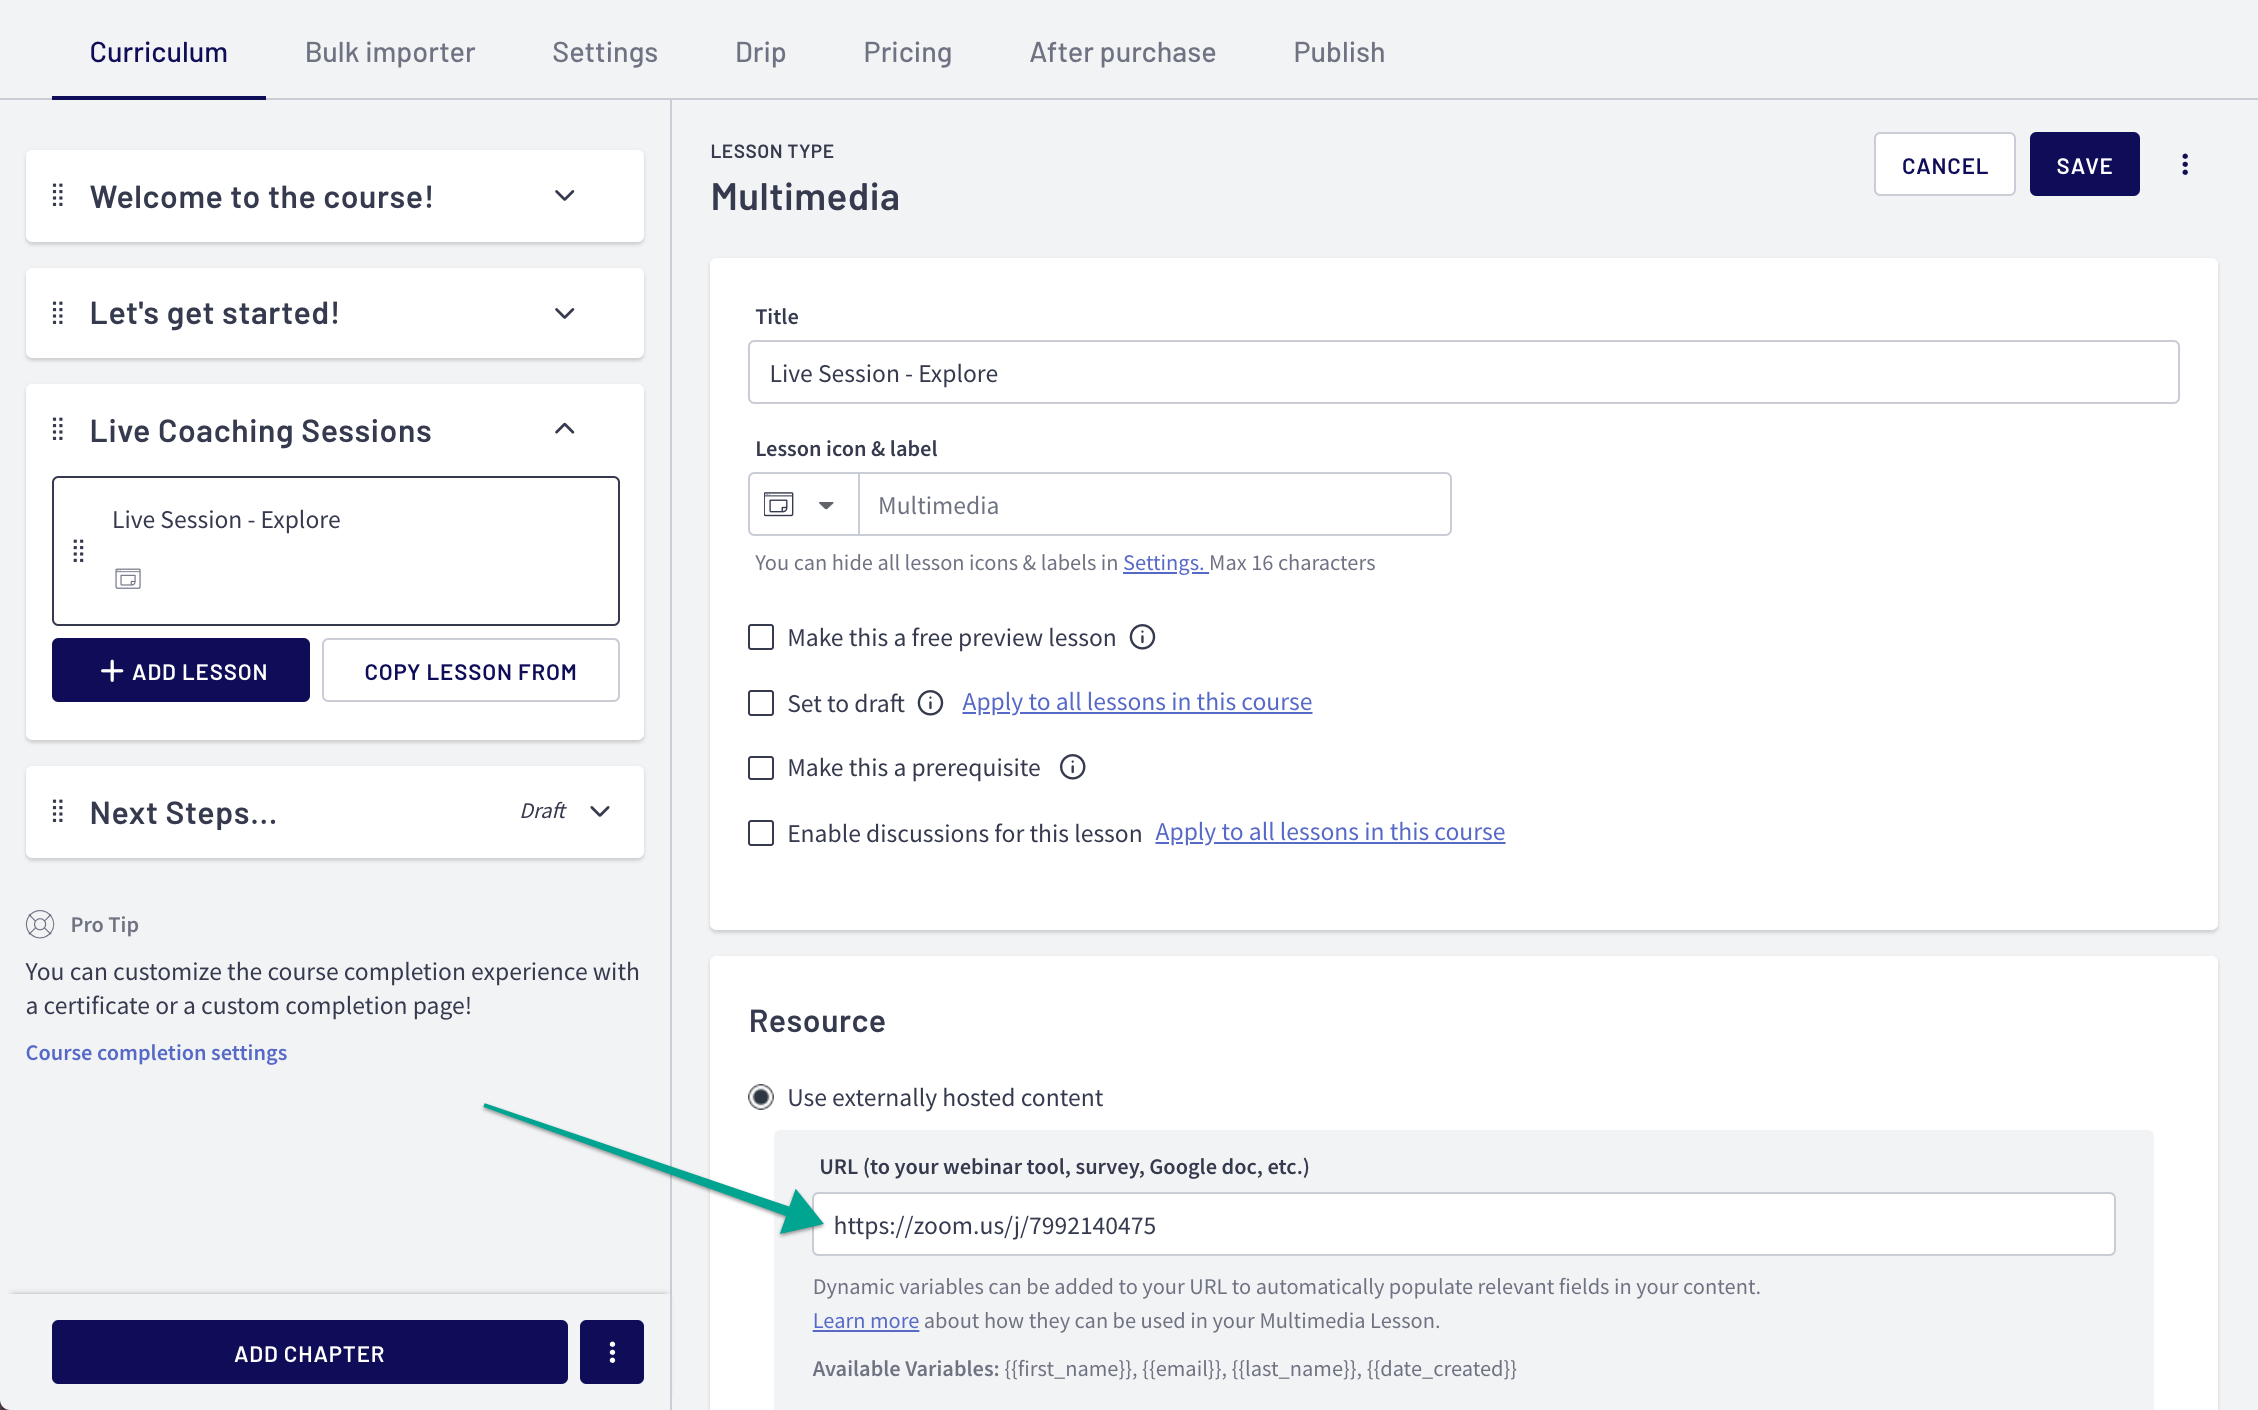This screenshot has width=2258, height=1410.
Task: Click drag handle for Live Coaching Sessions chapter
Action: (58, 430)
